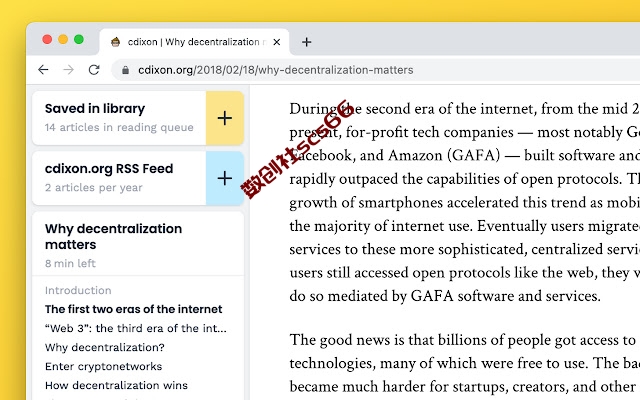Click the lock icon in address bar
Image resolution: width=640 pixels, height=400 pixels.
coord(125,70)
